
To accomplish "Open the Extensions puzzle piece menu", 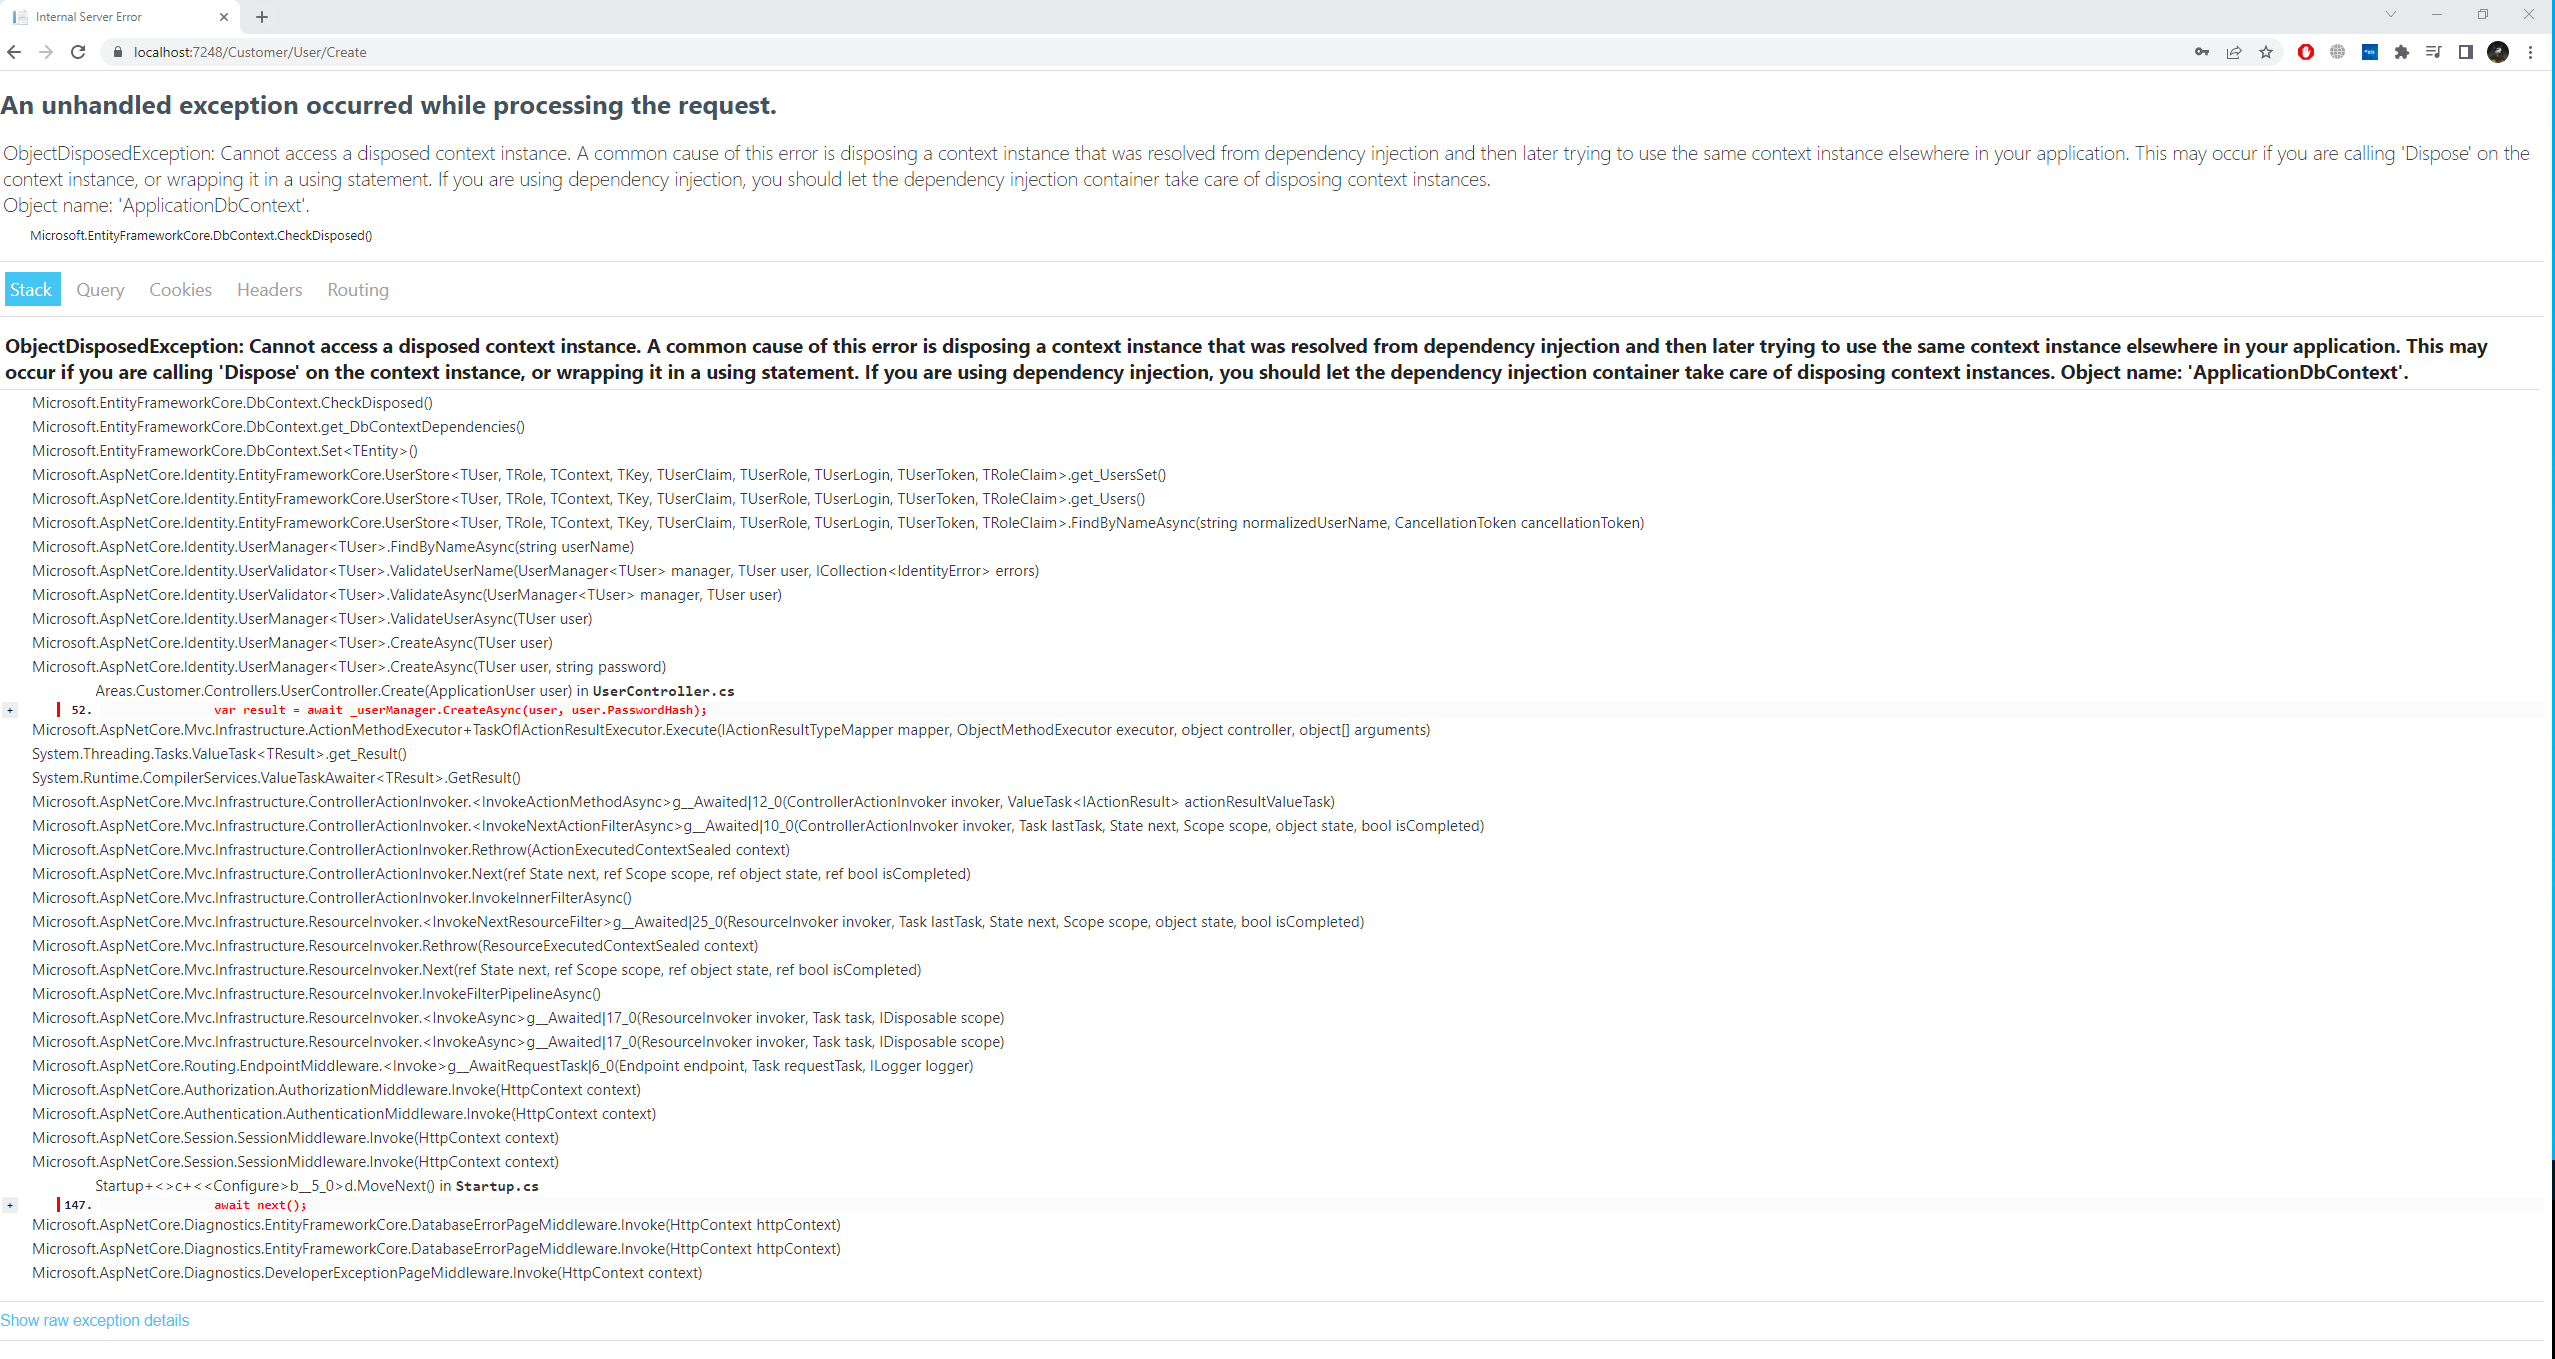I will pyautogui.click(x=2402, y=52).
